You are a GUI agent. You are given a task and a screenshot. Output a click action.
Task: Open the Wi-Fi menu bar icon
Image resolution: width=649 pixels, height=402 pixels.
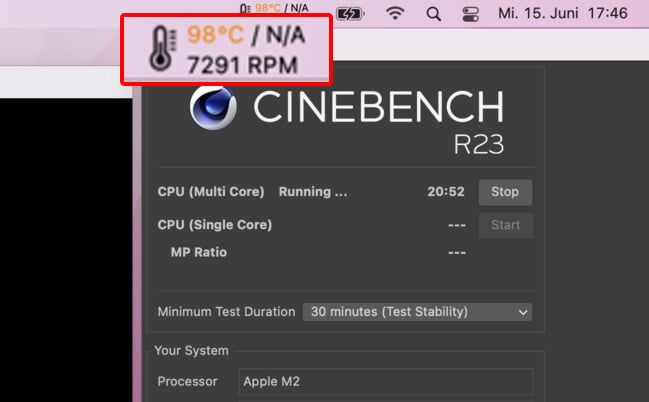click(395, 14)
